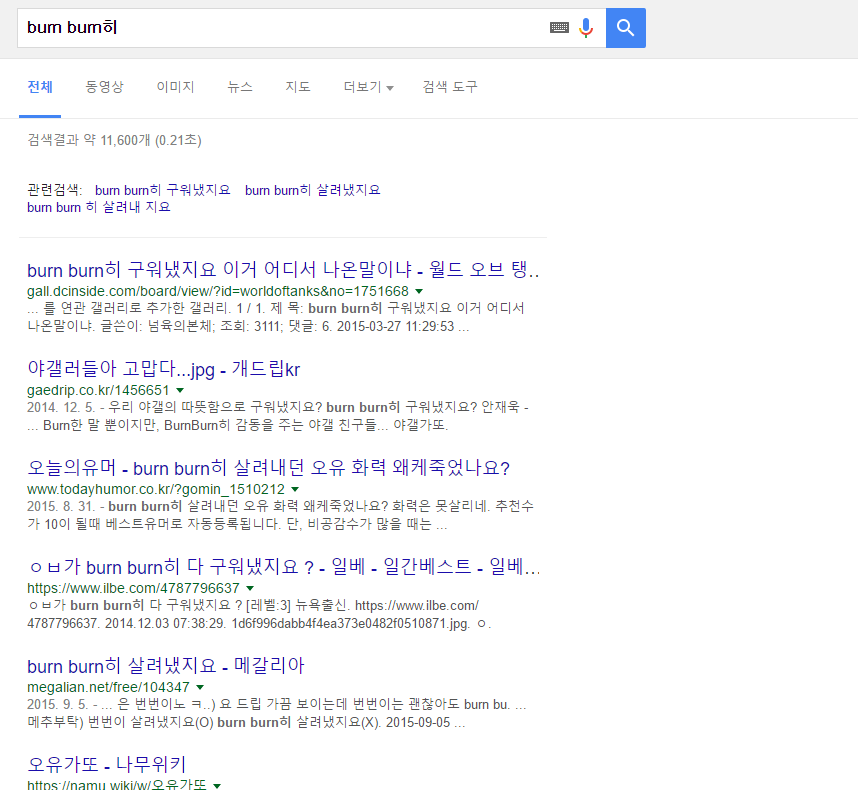
Task: Open result 'burn burn히 살려냈지요 - 메갈리아'
Action: (x=166, y=666)
